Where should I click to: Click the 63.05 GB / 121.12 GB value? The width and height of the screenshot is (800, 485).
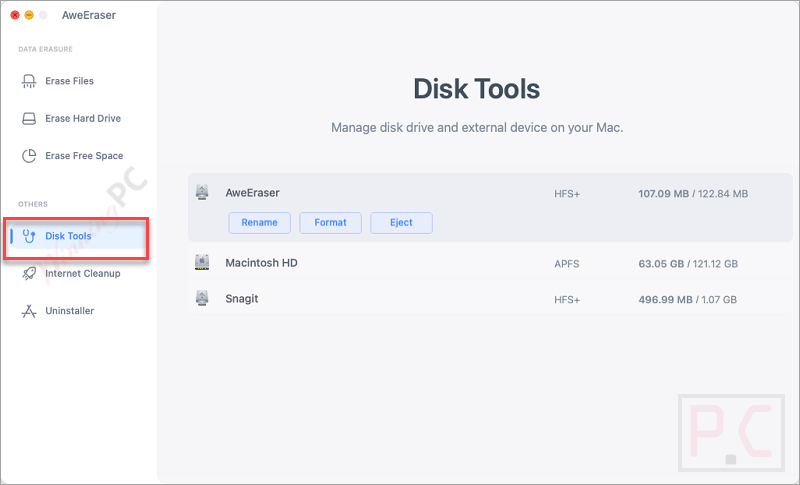pyautogui.click(x=688, y=264)
